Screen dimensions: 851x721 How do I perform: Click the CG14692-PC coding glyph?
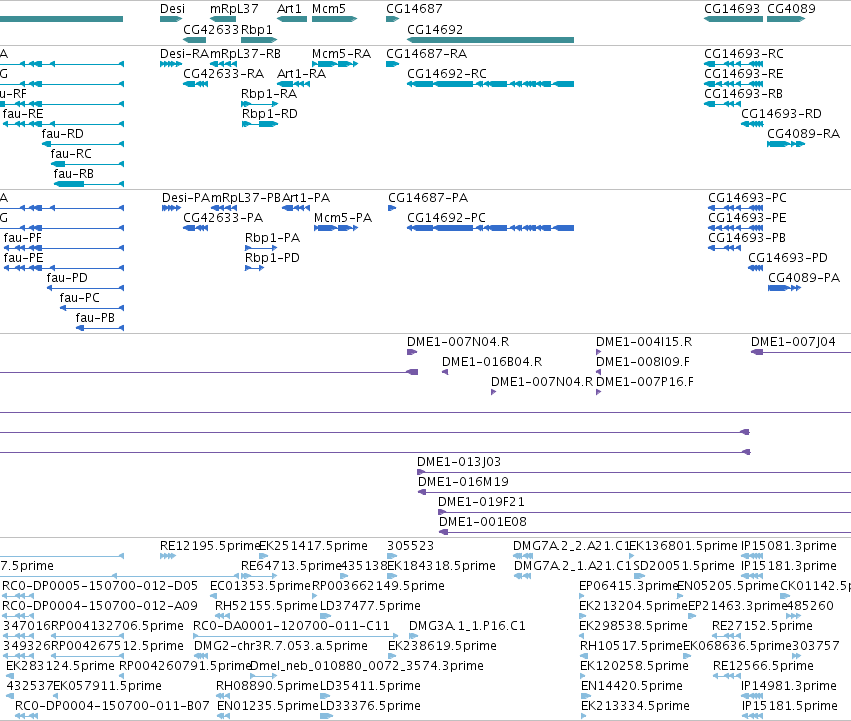(490, 228)
